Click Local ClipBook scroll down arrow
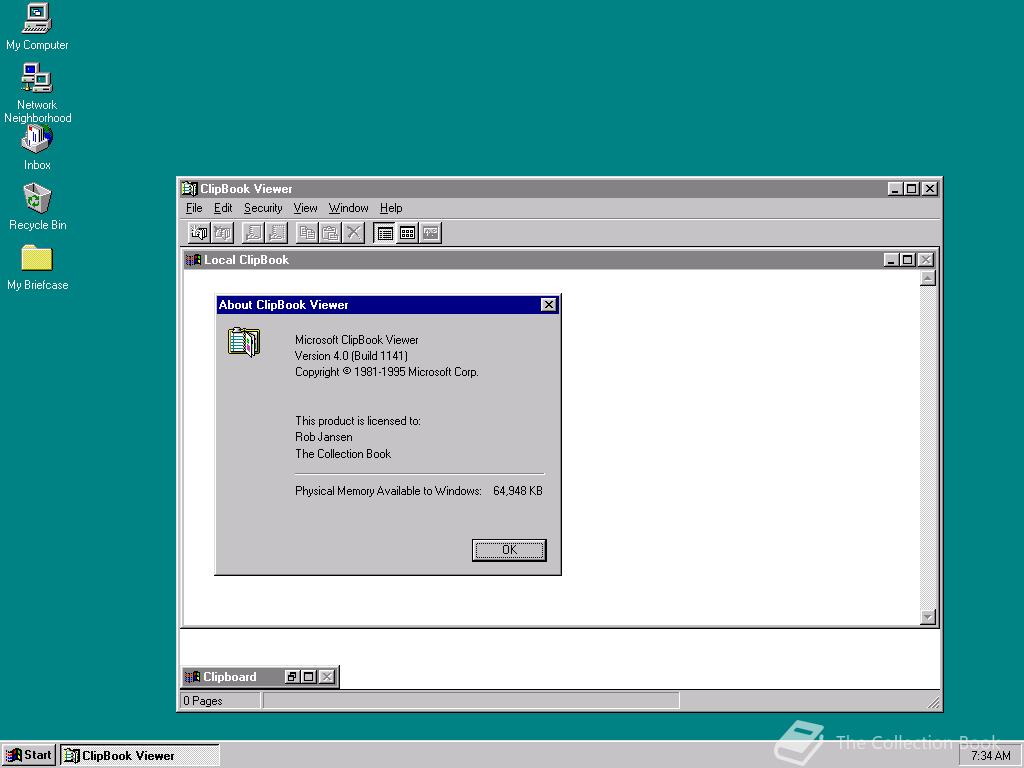Viewport: 1024px width, 768px height. 928,616
